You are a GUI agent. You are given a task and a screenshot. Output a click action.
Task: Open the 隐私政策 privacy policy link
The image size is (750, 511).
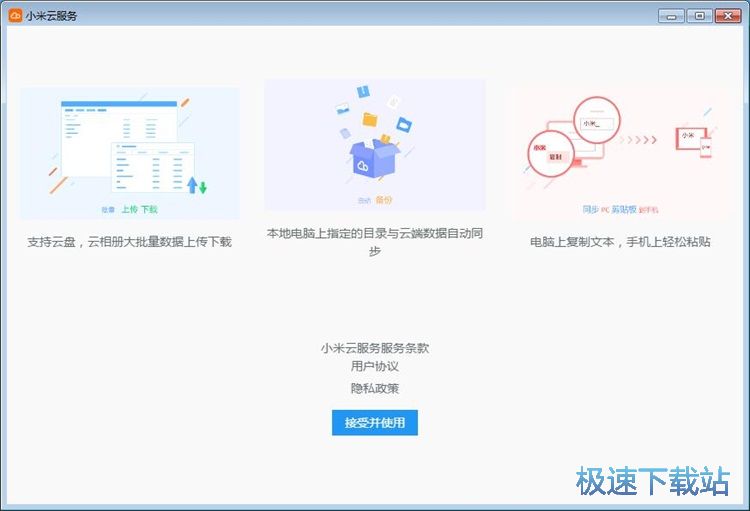375,388
